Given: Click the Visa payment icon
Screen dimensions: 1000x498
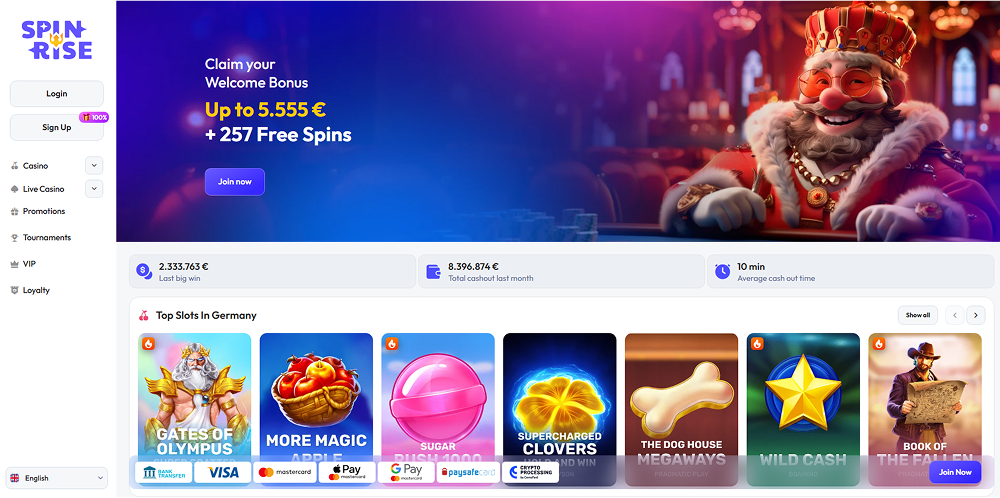Looking at the screenshot, I should coord(223,472).
